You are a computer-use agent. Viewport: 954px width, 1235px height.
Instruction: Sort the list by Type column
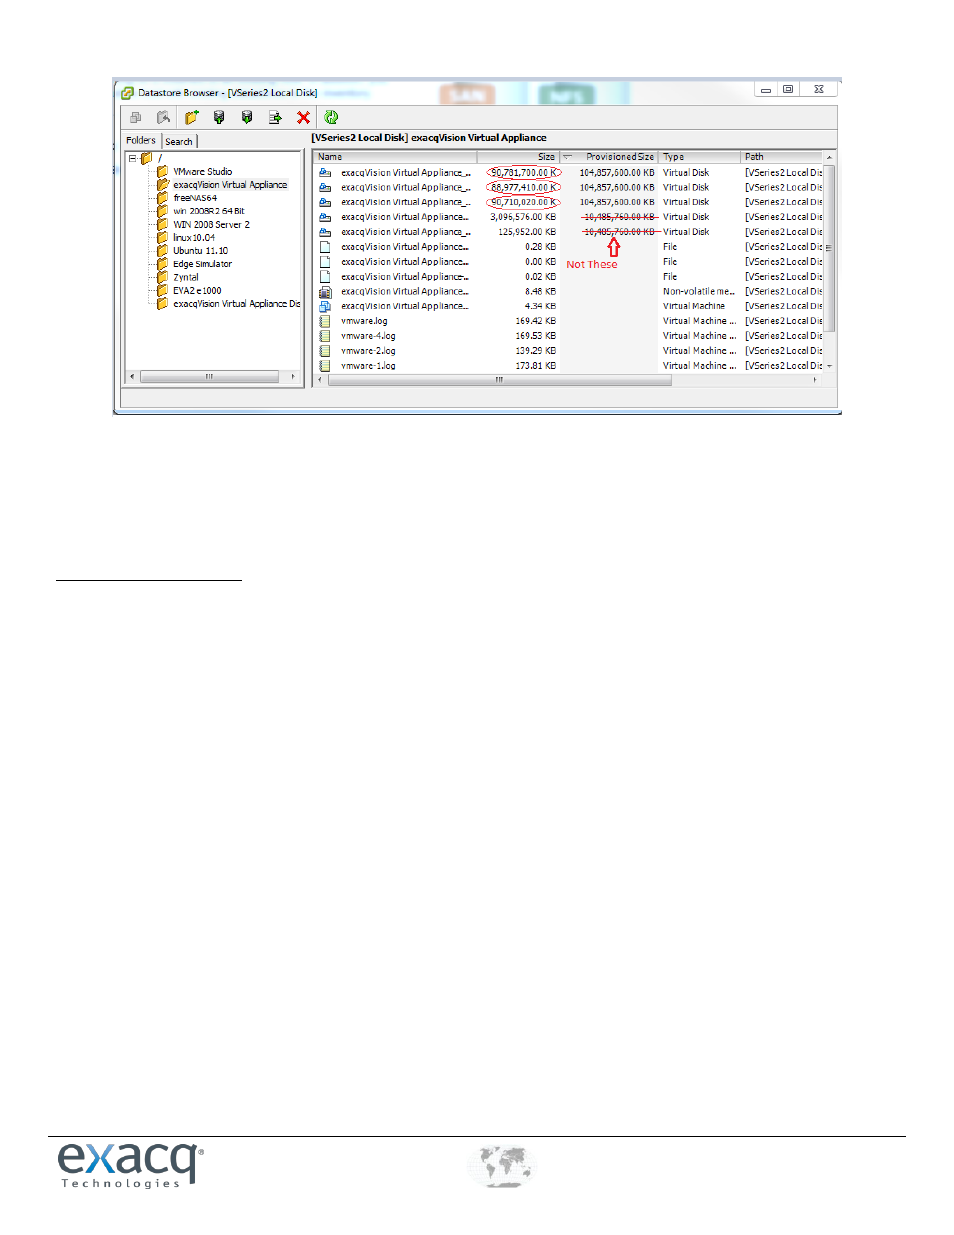pyautogui.click(x=700, y=157)
